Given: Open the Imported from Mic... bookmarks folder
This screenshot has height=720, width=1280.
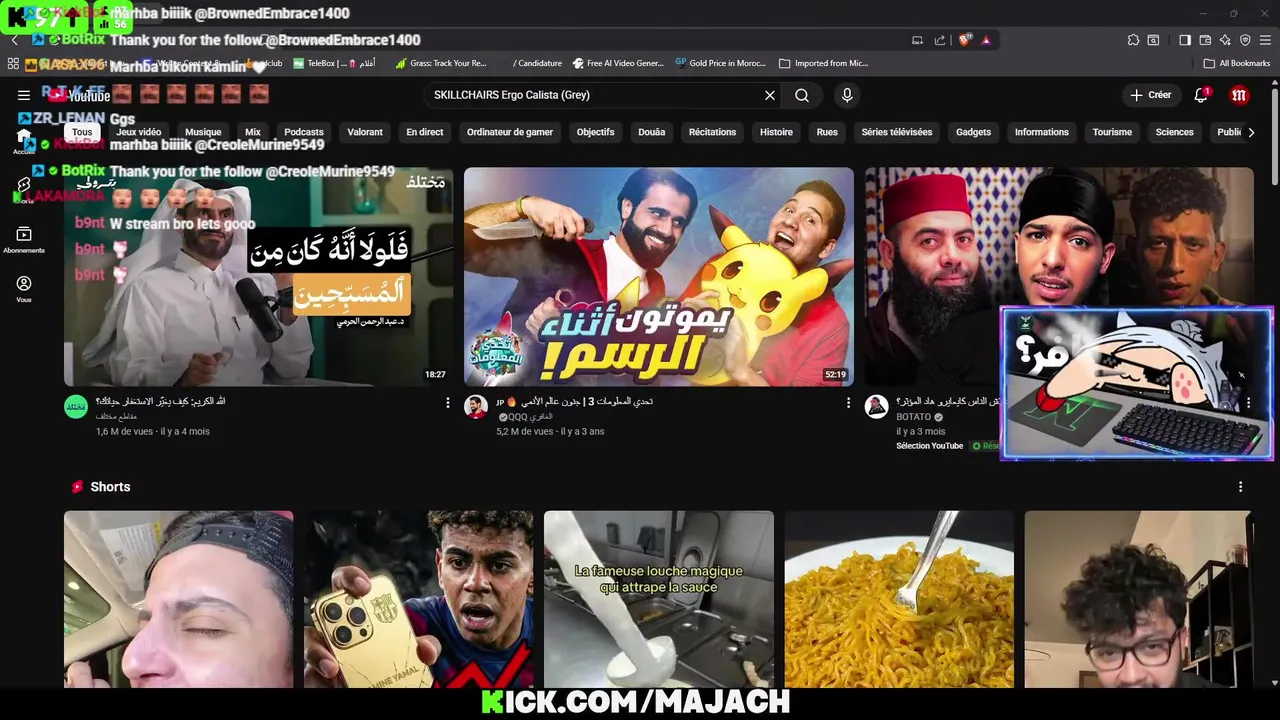Looking at the screenshot, I should point(823,63).
